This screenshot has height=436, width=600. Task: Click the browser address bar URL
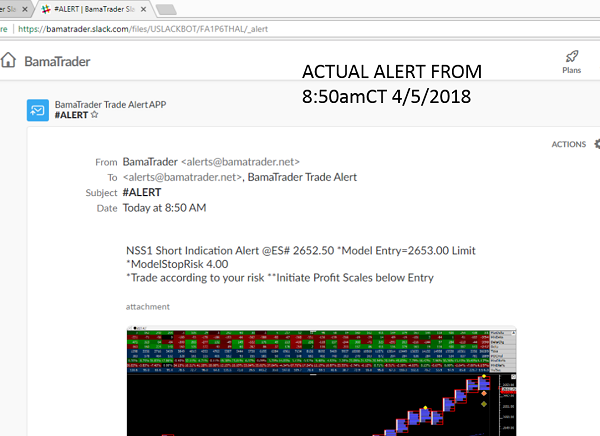point(143,29)
